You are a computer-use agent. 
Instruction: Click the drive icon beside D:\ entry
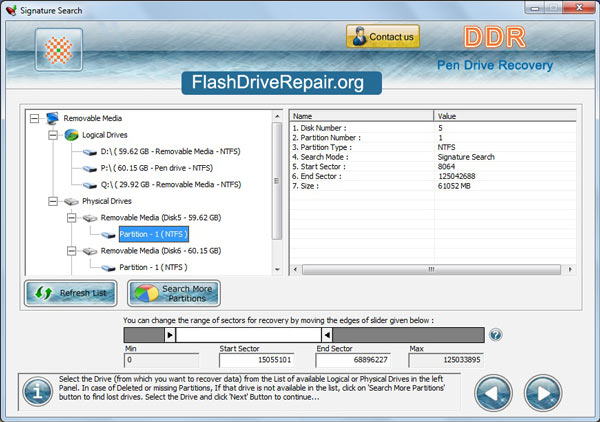[90, 152]
